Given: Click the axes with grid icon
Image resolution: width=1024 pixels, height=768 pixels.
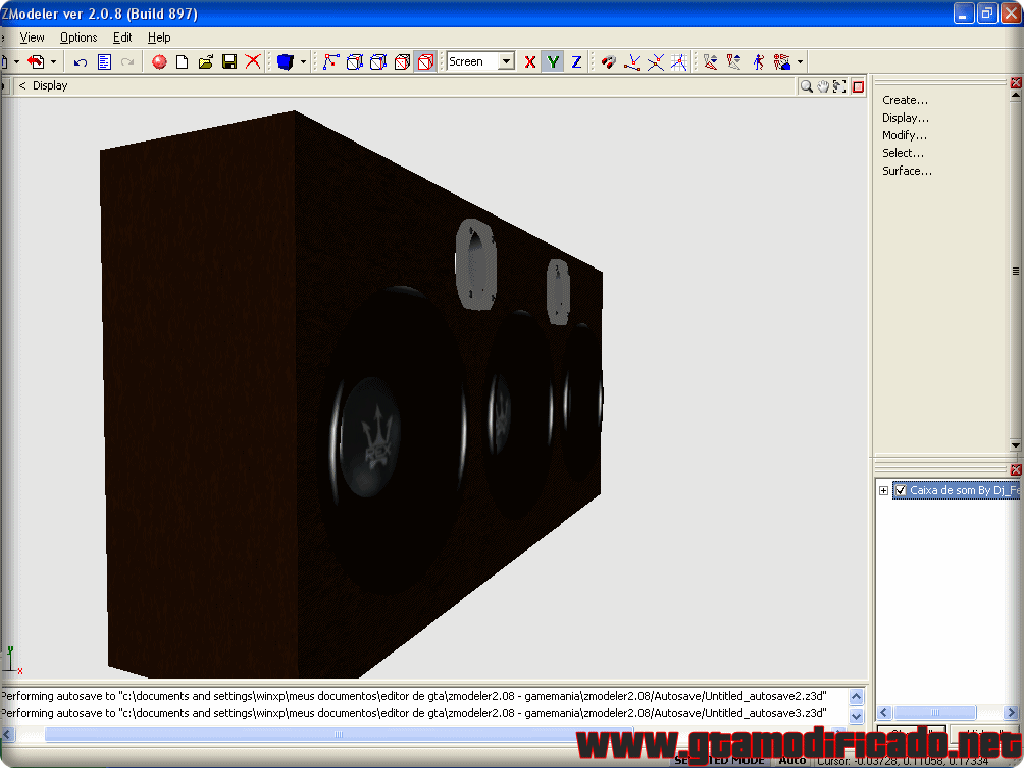Looking at the screenshot, I should tap(679, 62).
